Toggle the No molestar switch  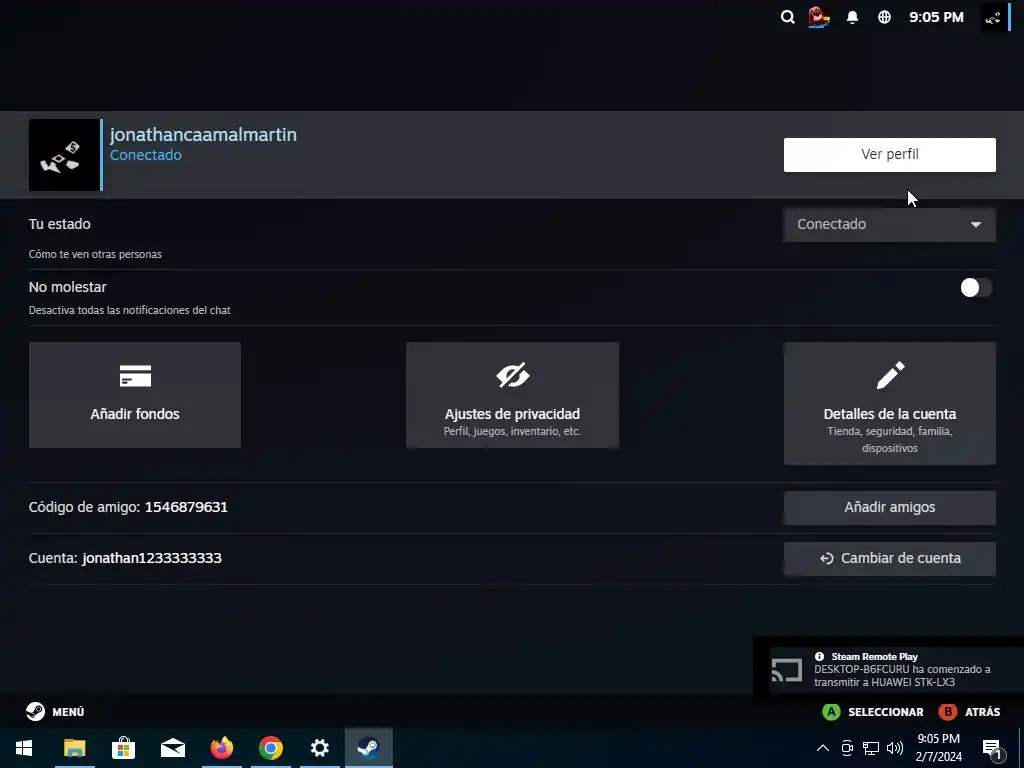pyautogui.click(x=976, y=288)
